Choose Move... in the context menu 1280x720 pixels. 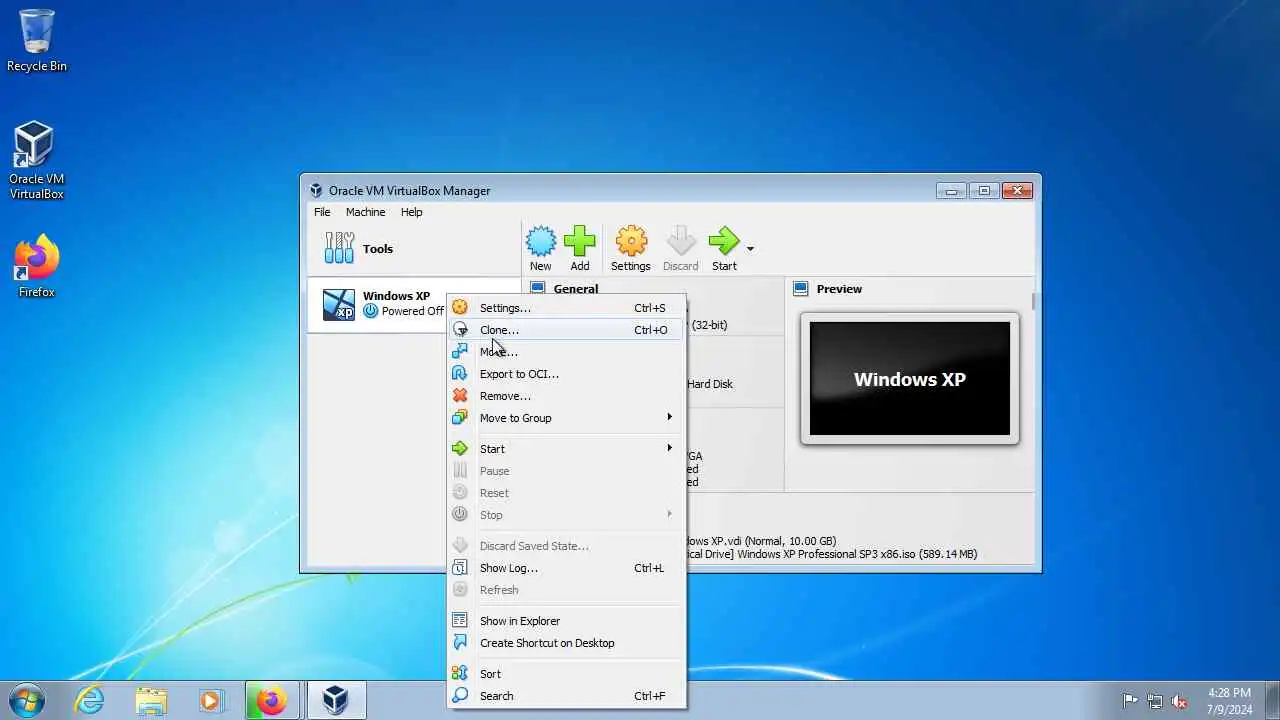[566, 352]
